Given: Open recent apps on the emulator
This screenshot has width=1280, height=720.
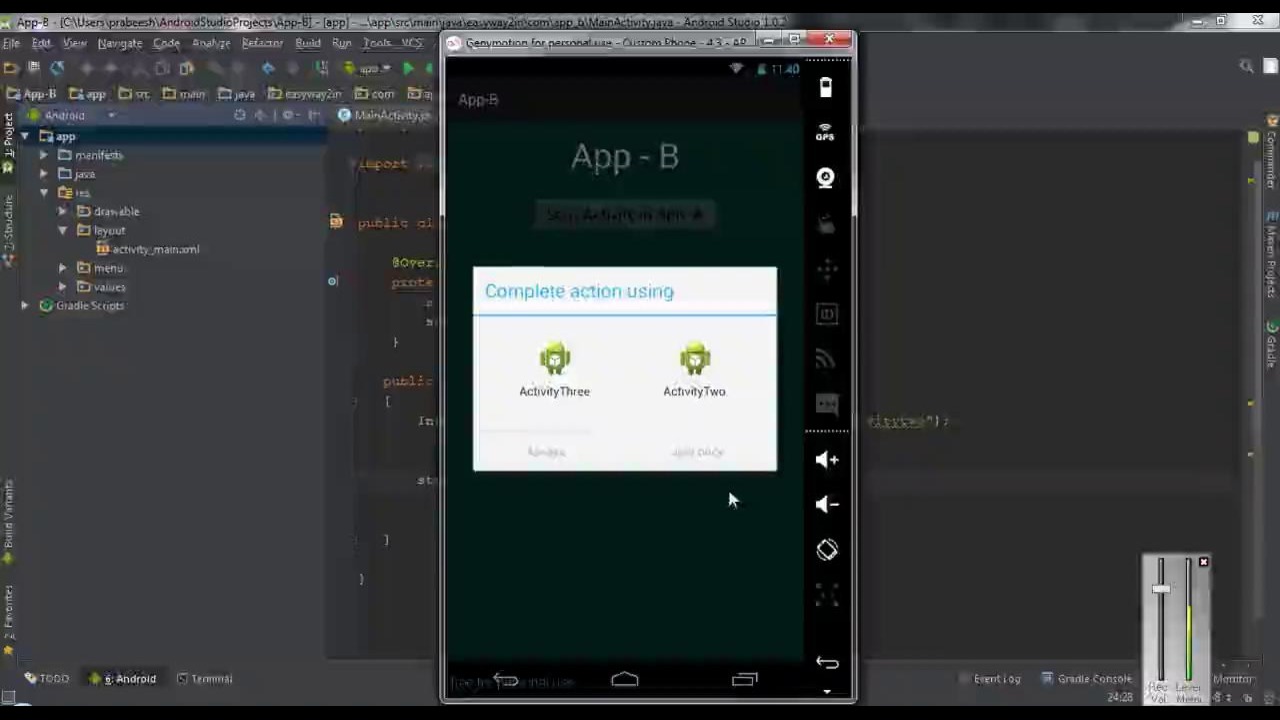Looking at the screenshot, I should tap(744, 680).
